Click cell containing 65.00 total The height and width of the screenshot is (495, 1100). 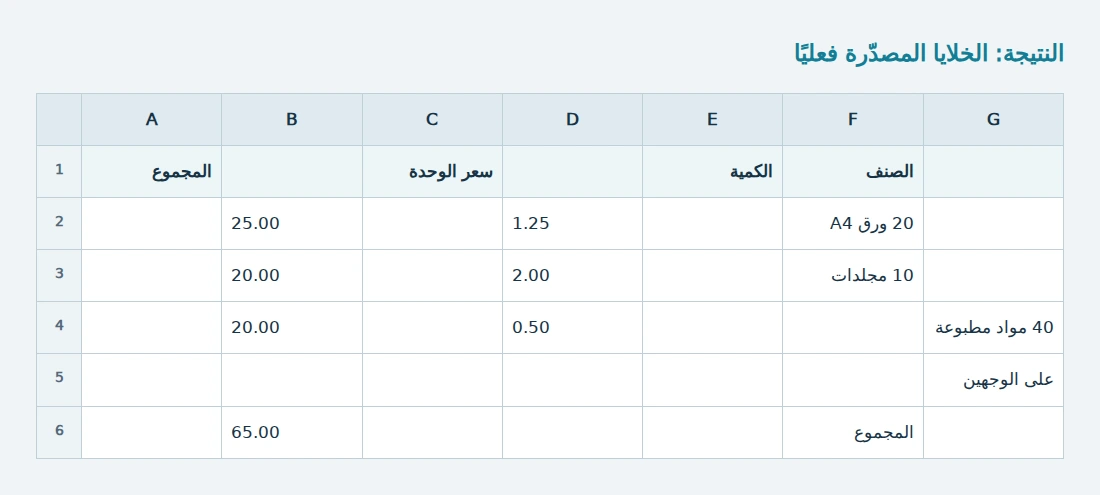click(292, 432)
